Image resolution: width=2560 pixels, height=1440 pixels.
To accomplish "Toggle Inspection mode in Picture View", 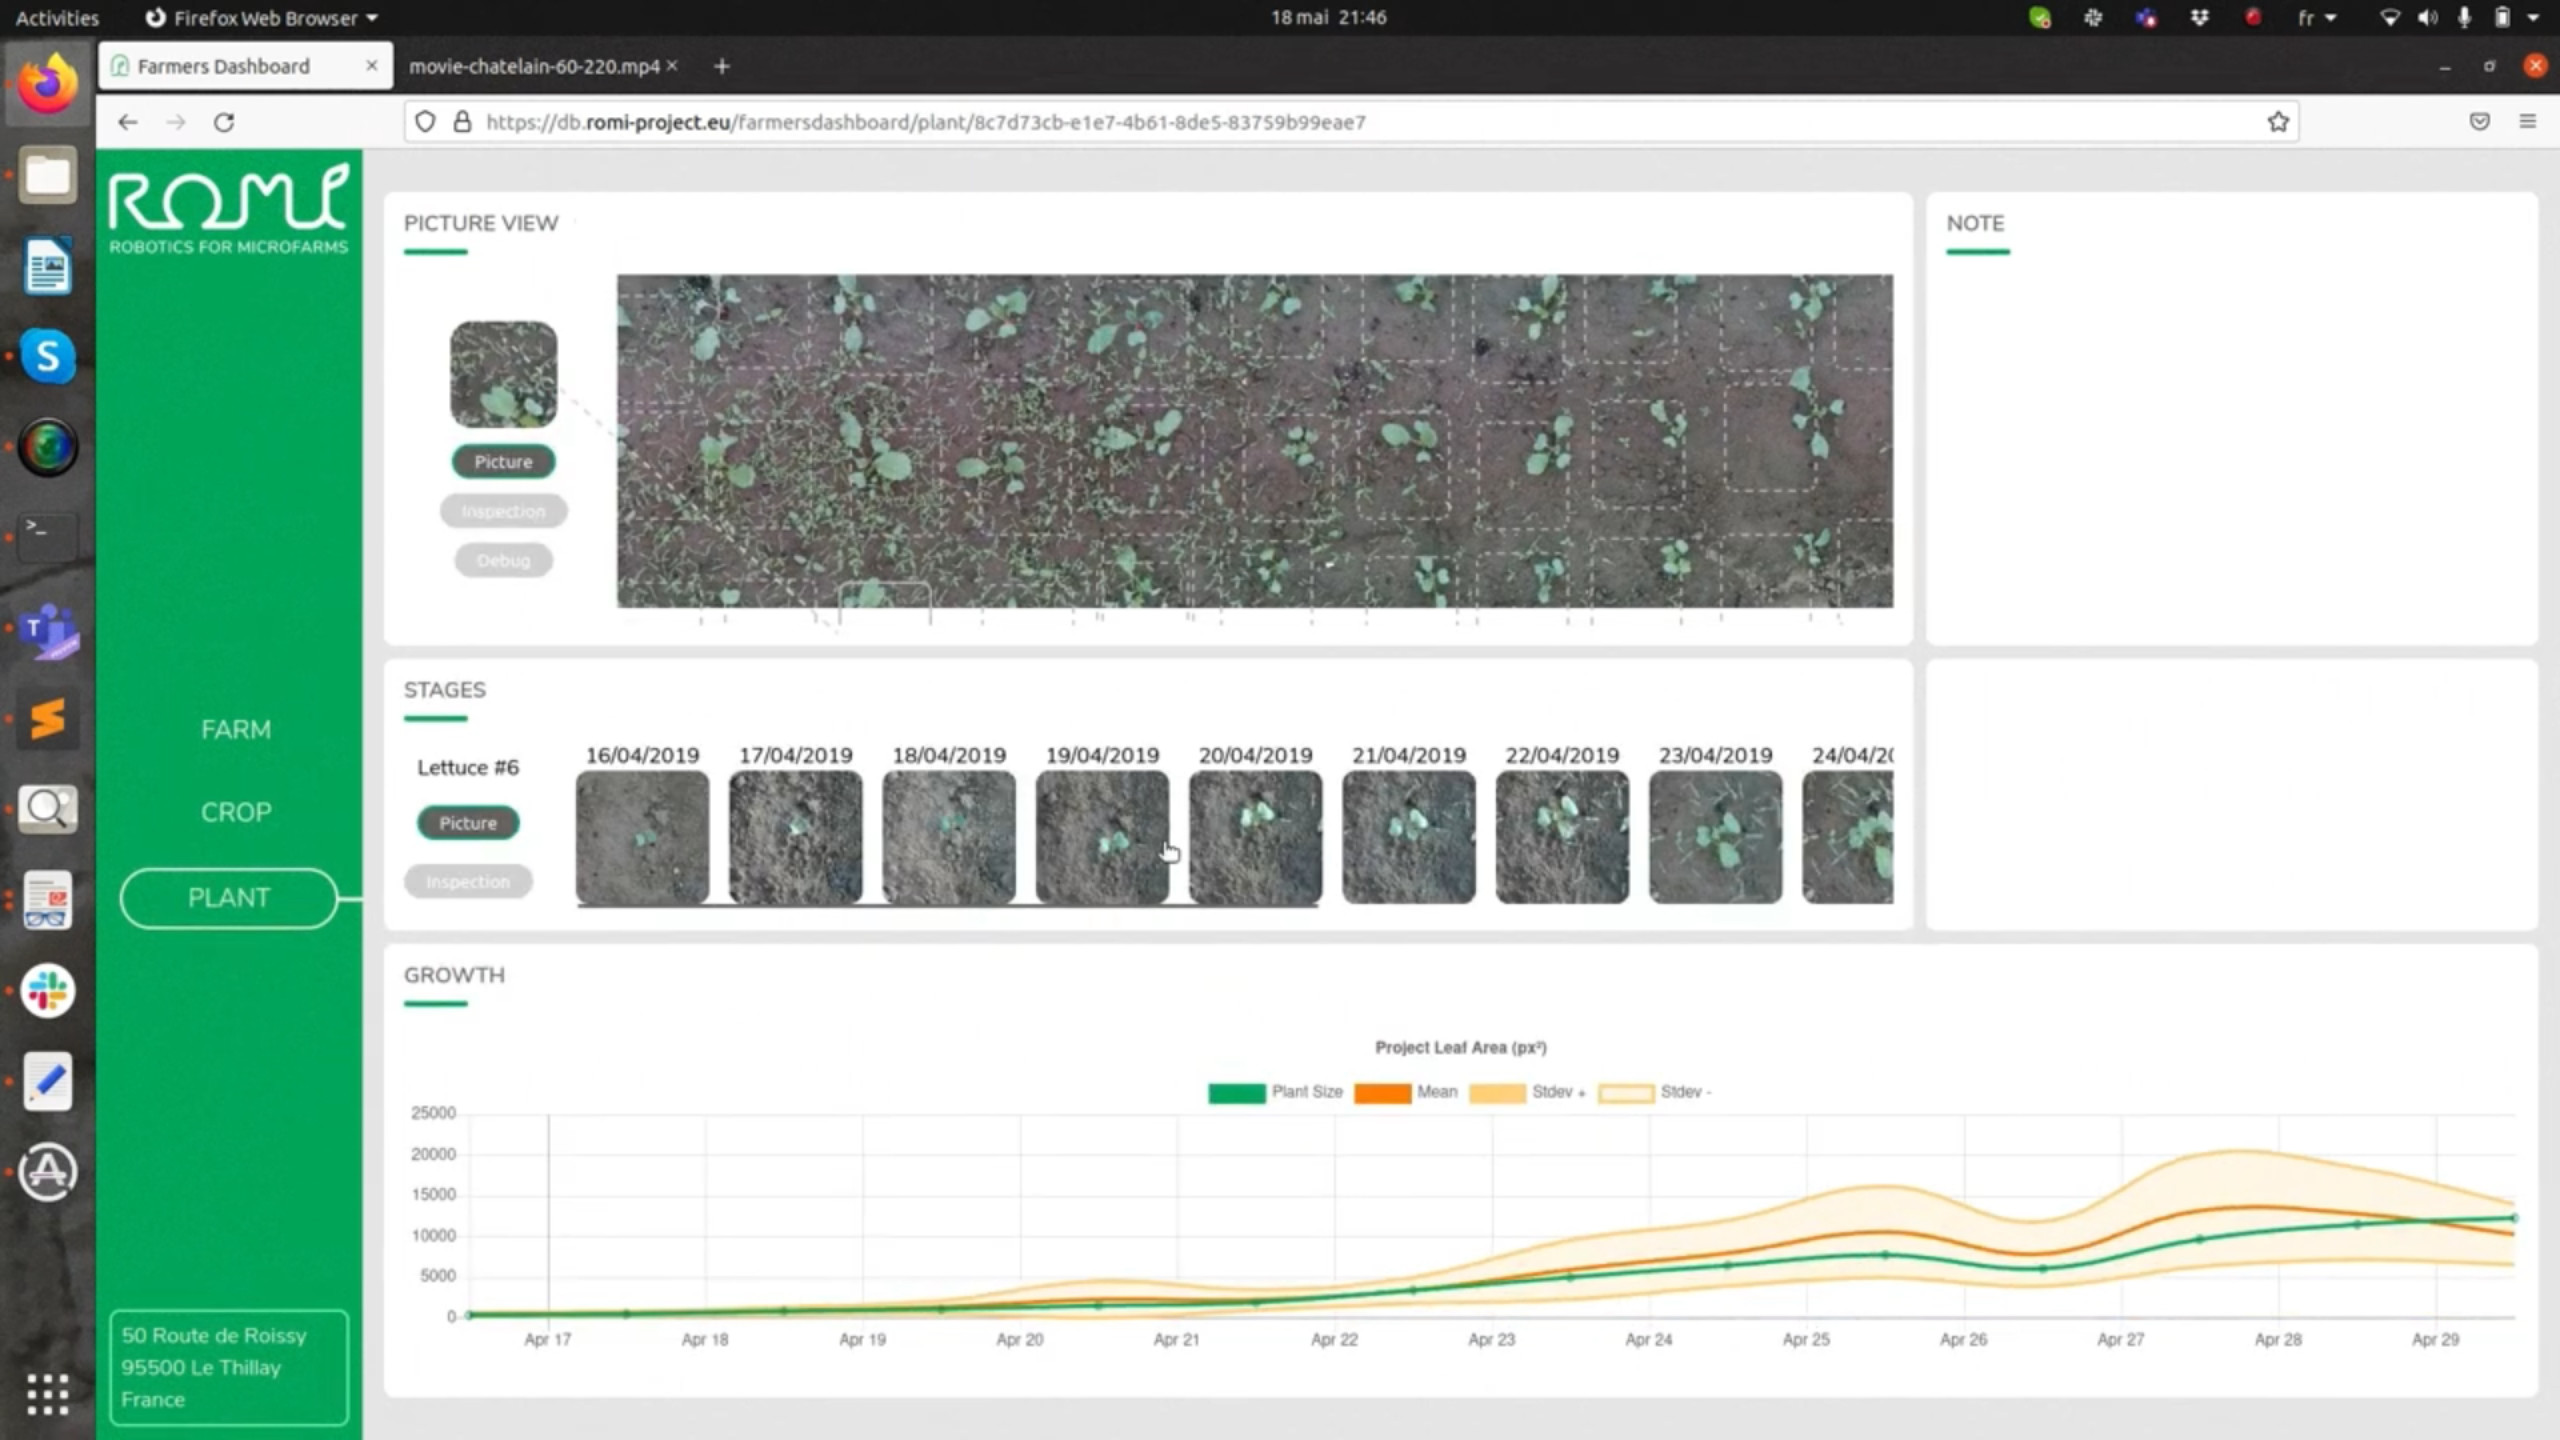I will tap(503, 511).
